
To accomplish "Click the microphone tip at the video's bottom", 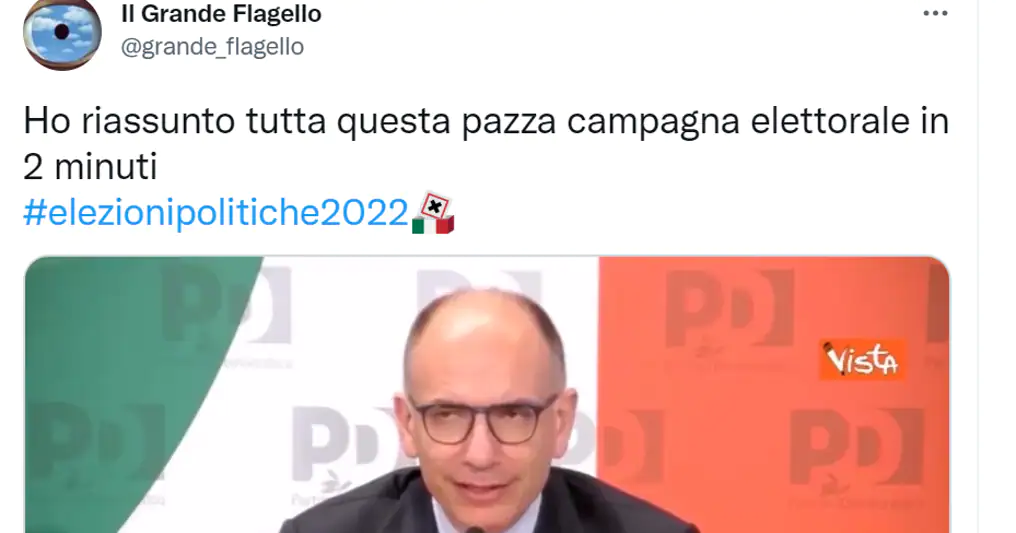I will [475, 529].
